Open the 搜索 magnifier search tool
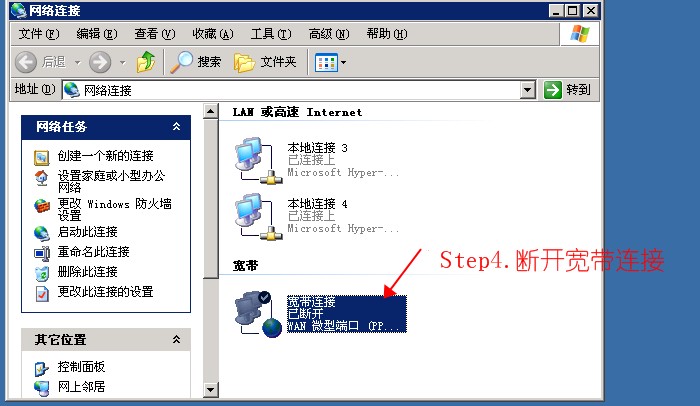700x406 pixels. coord(181,62)
